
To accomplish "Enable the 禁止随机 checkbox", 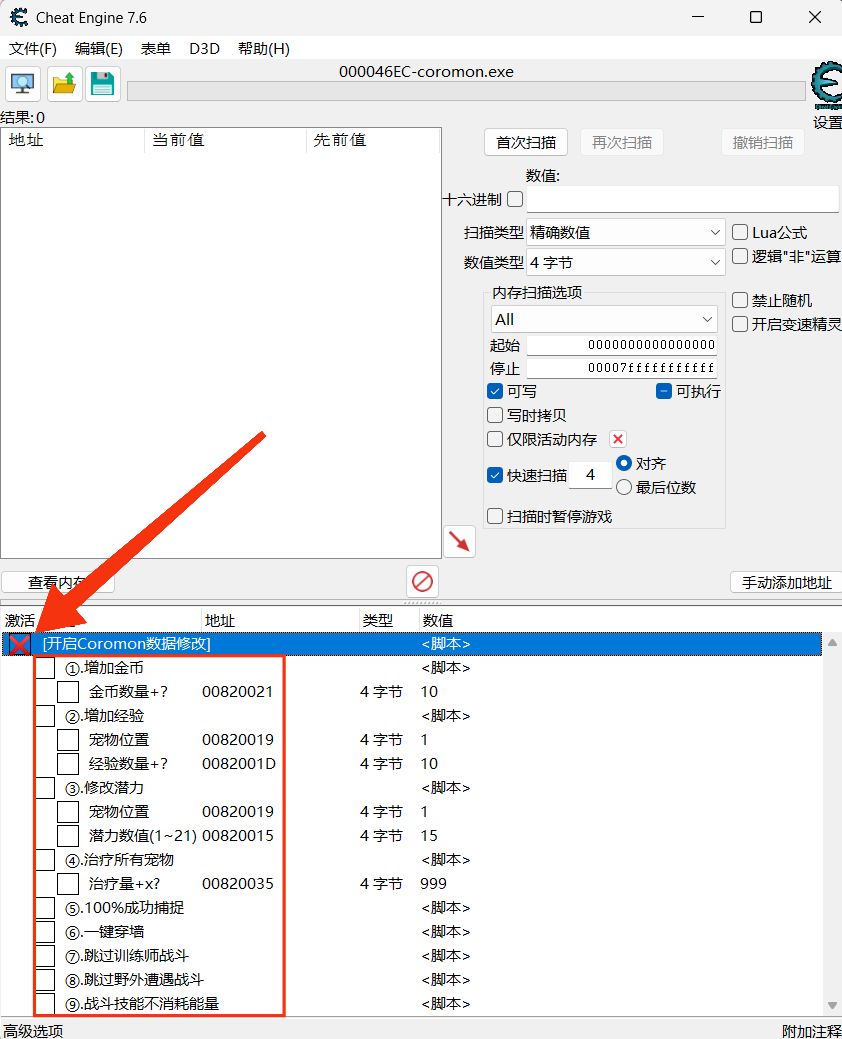I will pos(740,300).
